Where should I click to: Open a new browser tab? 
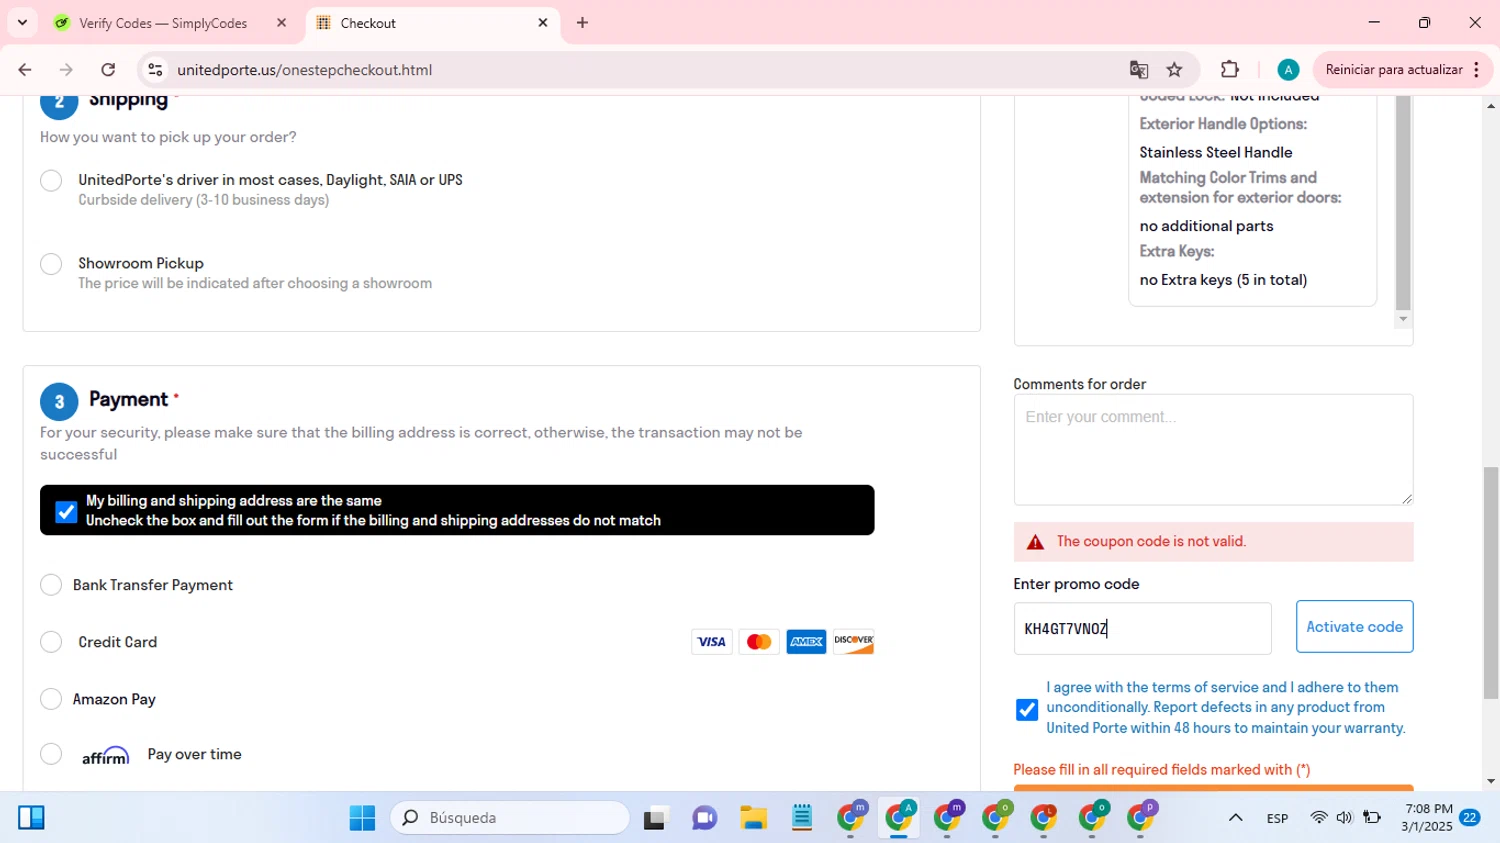(583, 23)
